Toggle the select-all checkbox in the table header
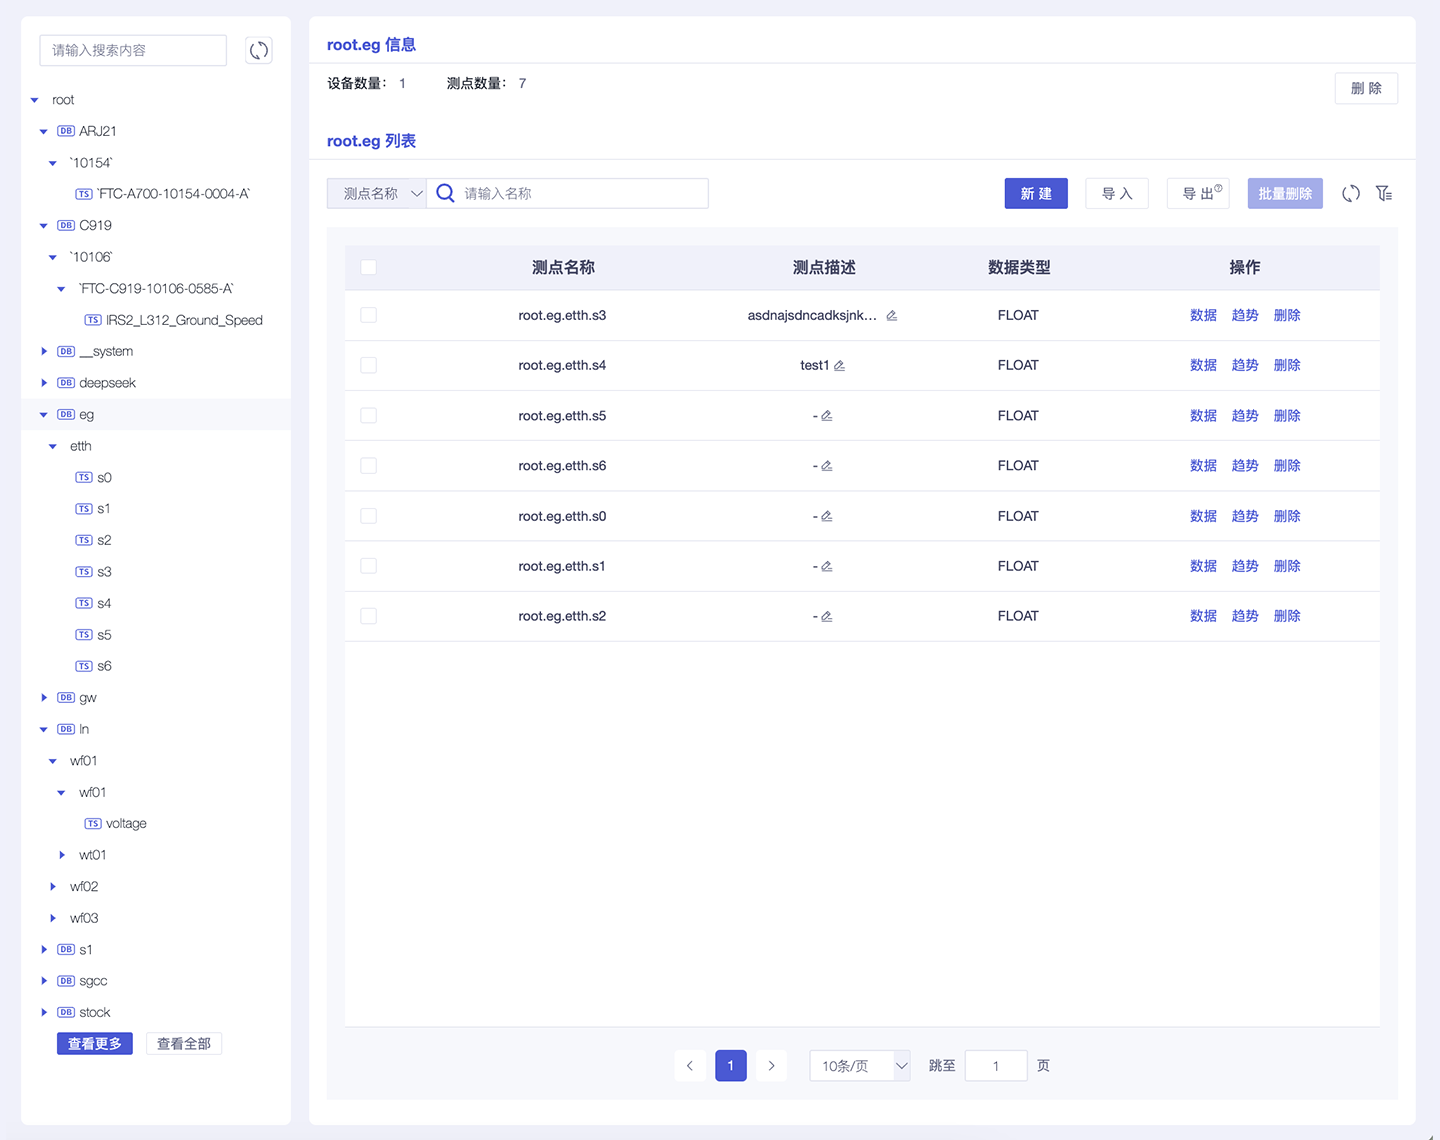 369,267
